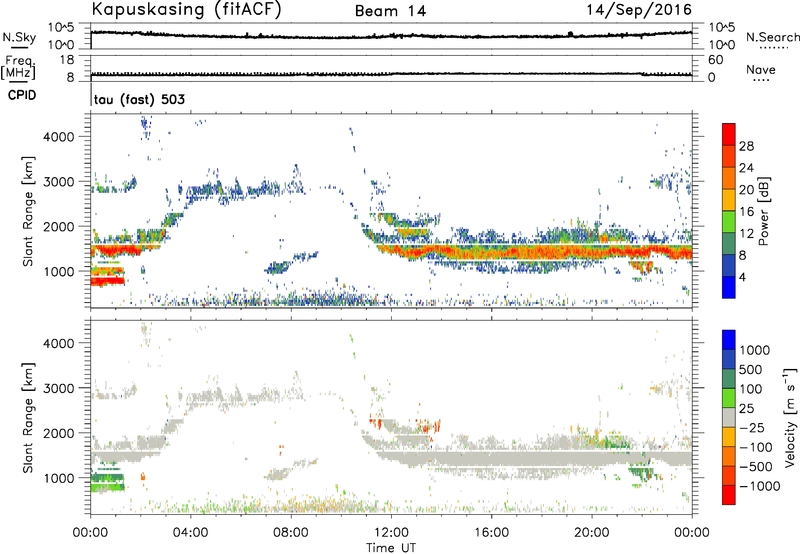Viewport: 800px width, 554px height.
Task: Click the 'Kapuskasing (fitACF)' title text
Action: 186,10
